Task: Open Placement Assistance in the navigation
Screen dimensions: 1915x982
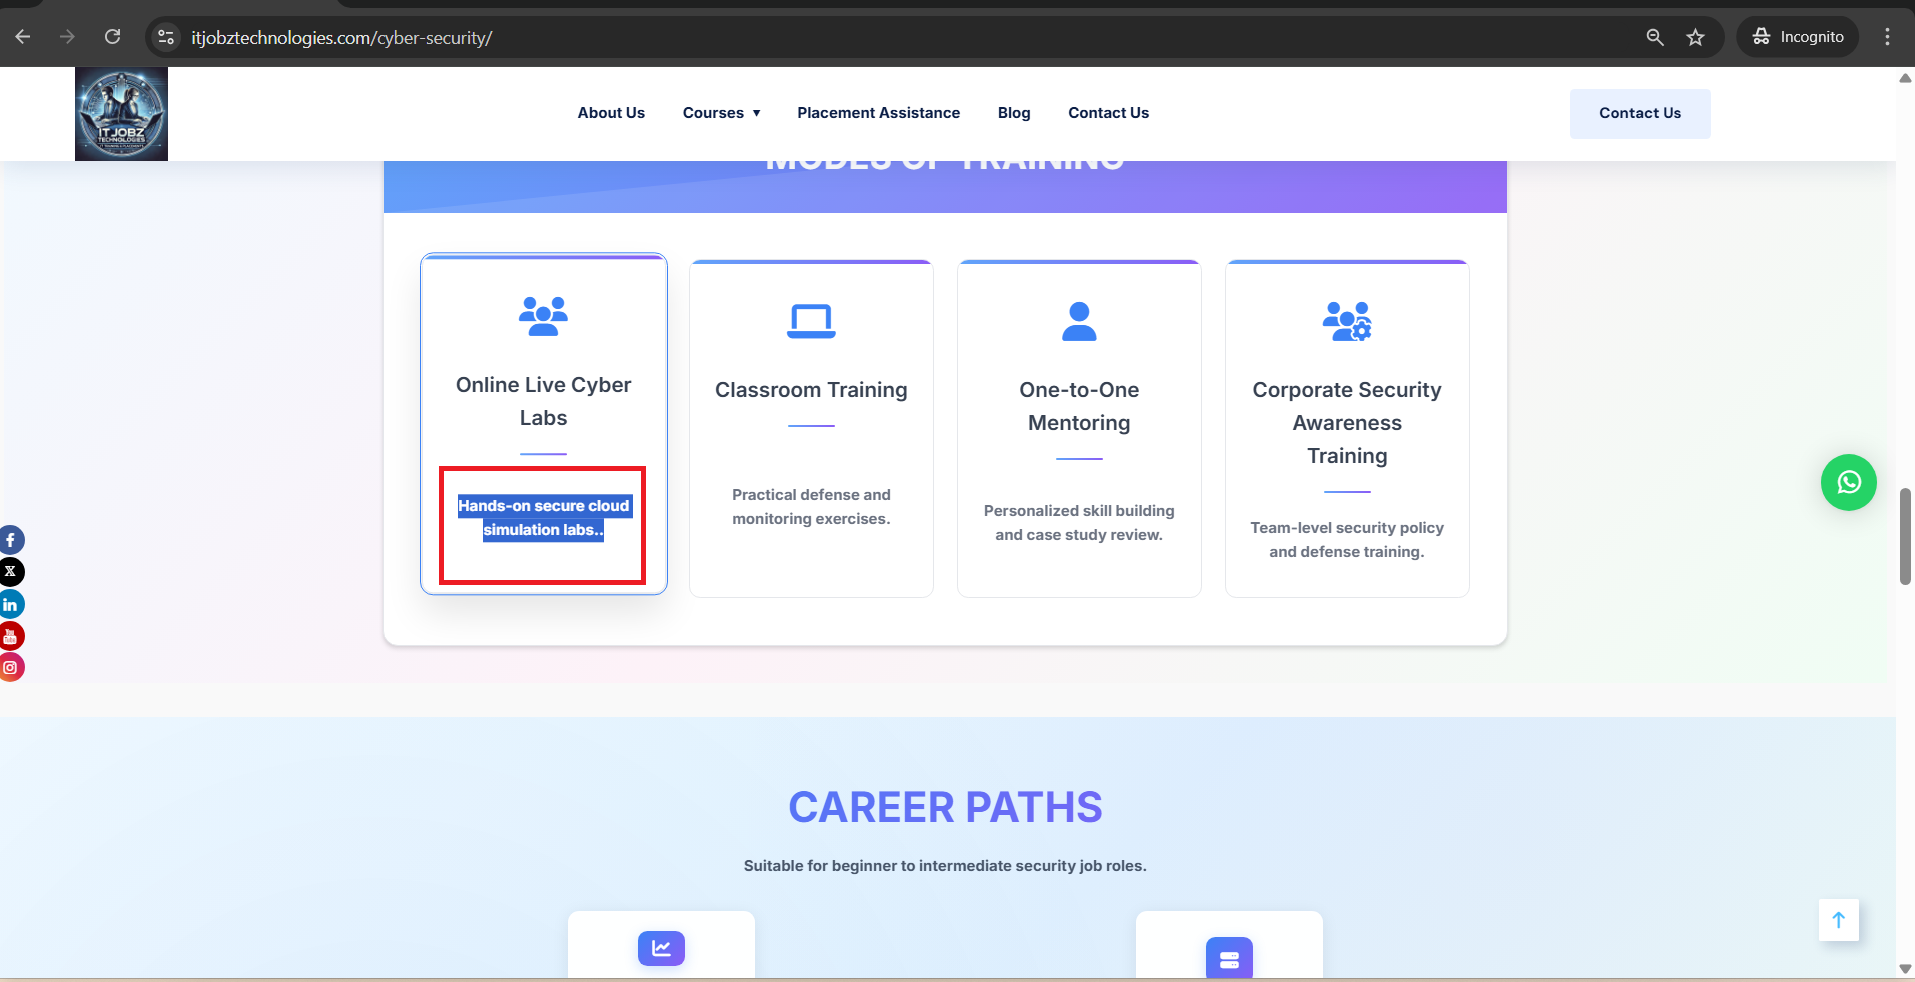Action: pos(878,113)
